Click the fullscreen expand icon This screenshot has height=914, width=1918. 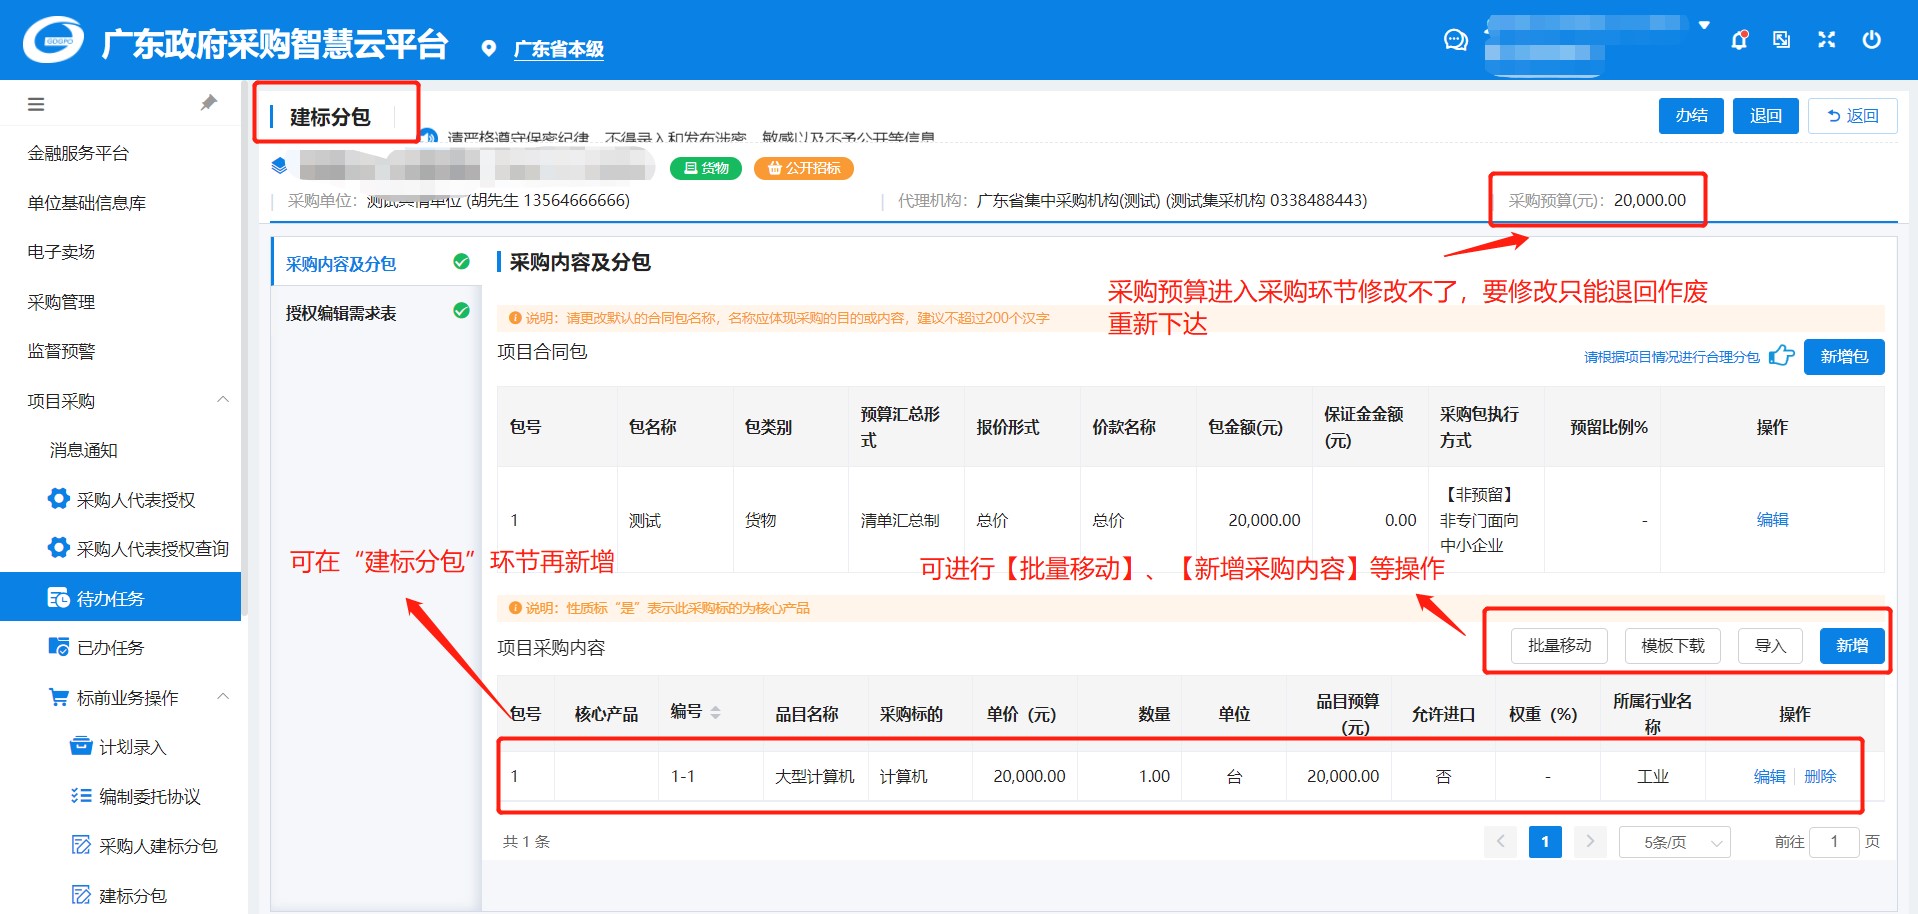click(x=1826, y=40)
